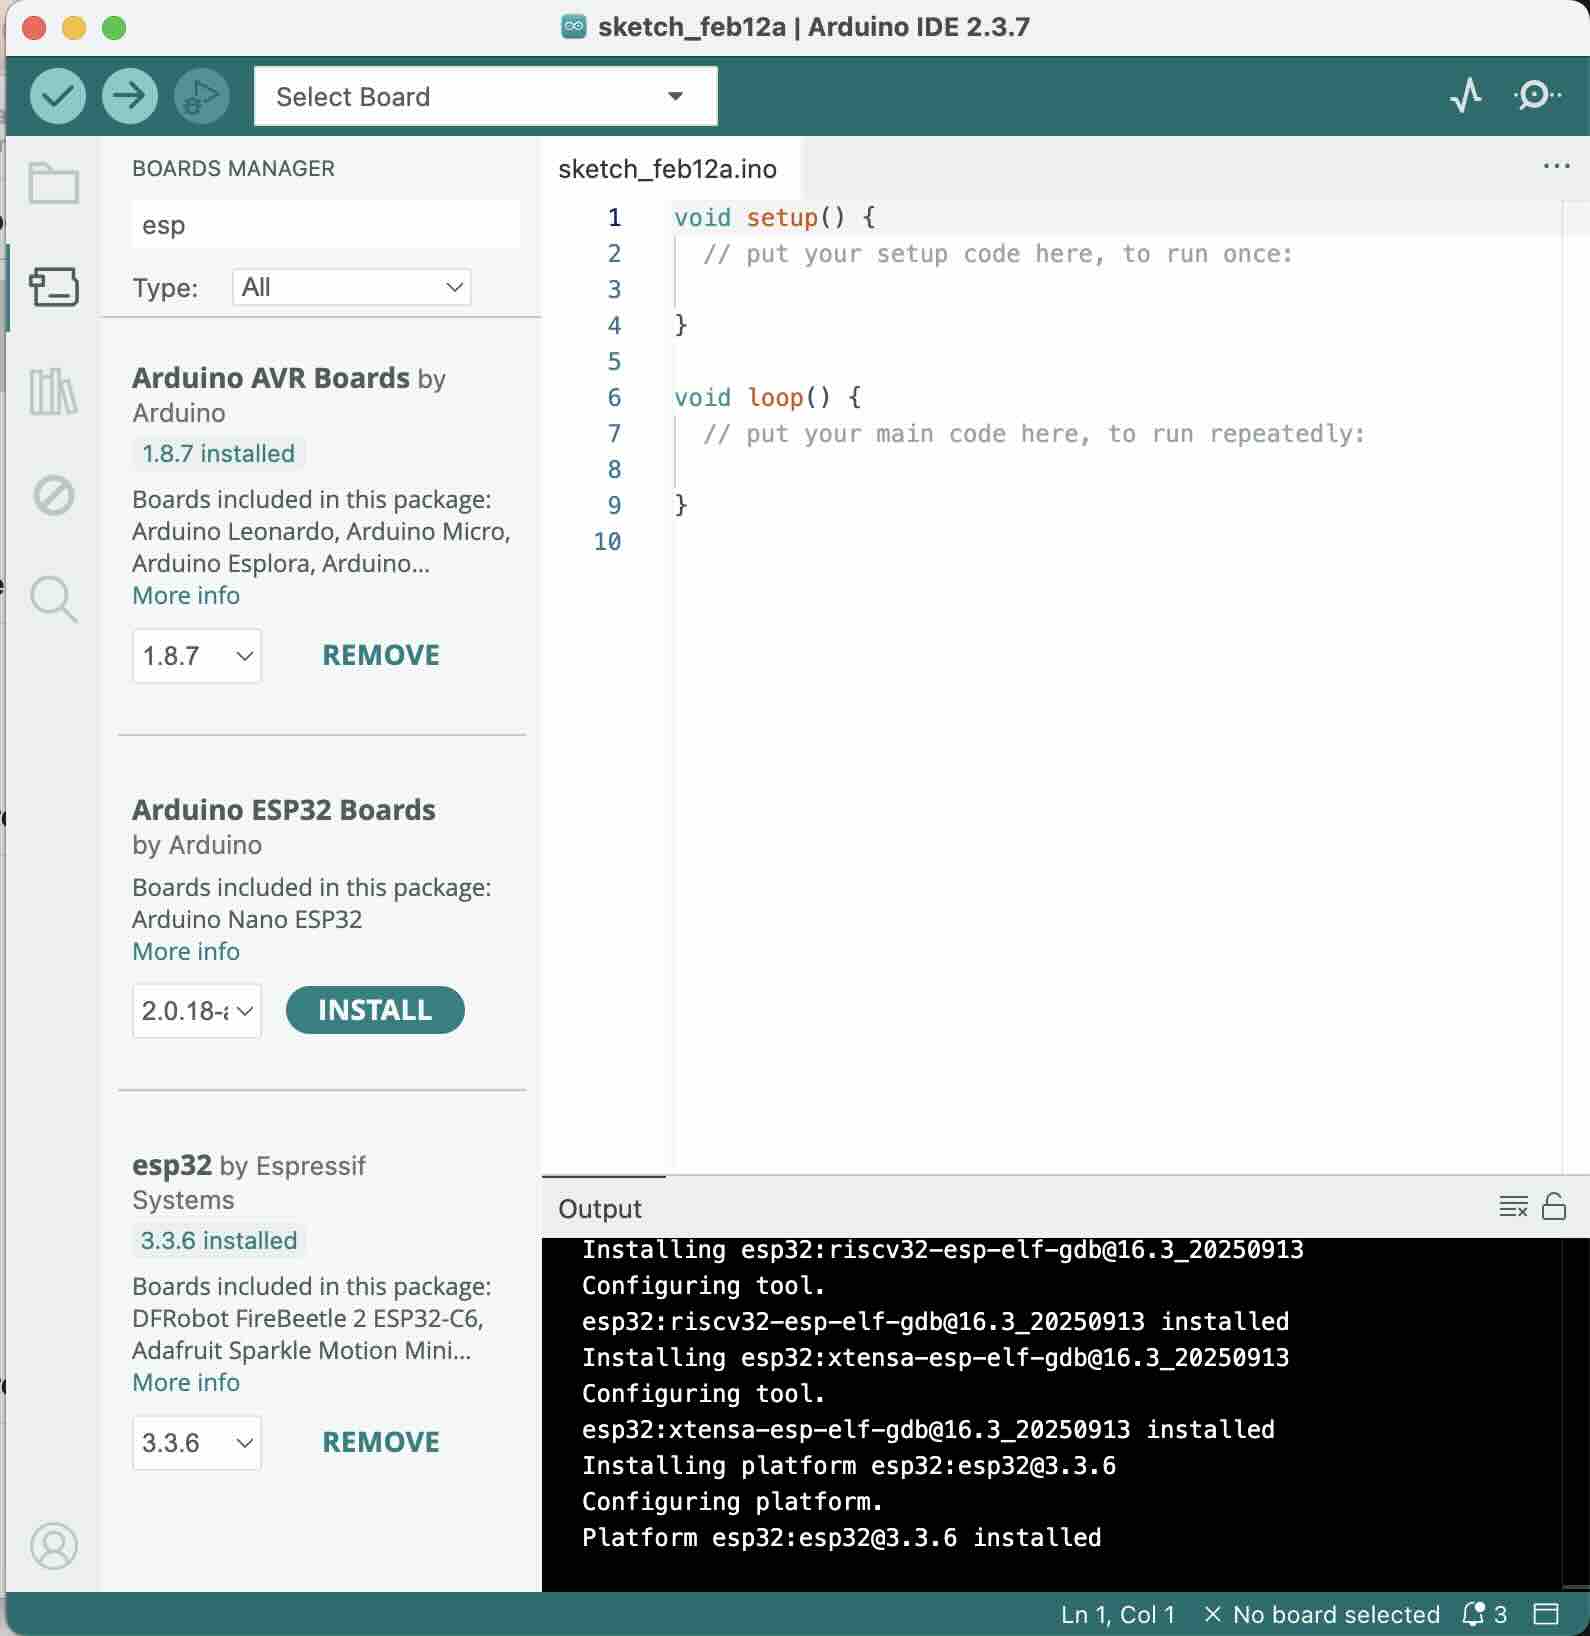This screenshot has width=1590, height=1636.
Task: Click the 'put your setup code here' comment
Action: click(x=998, y=254)
